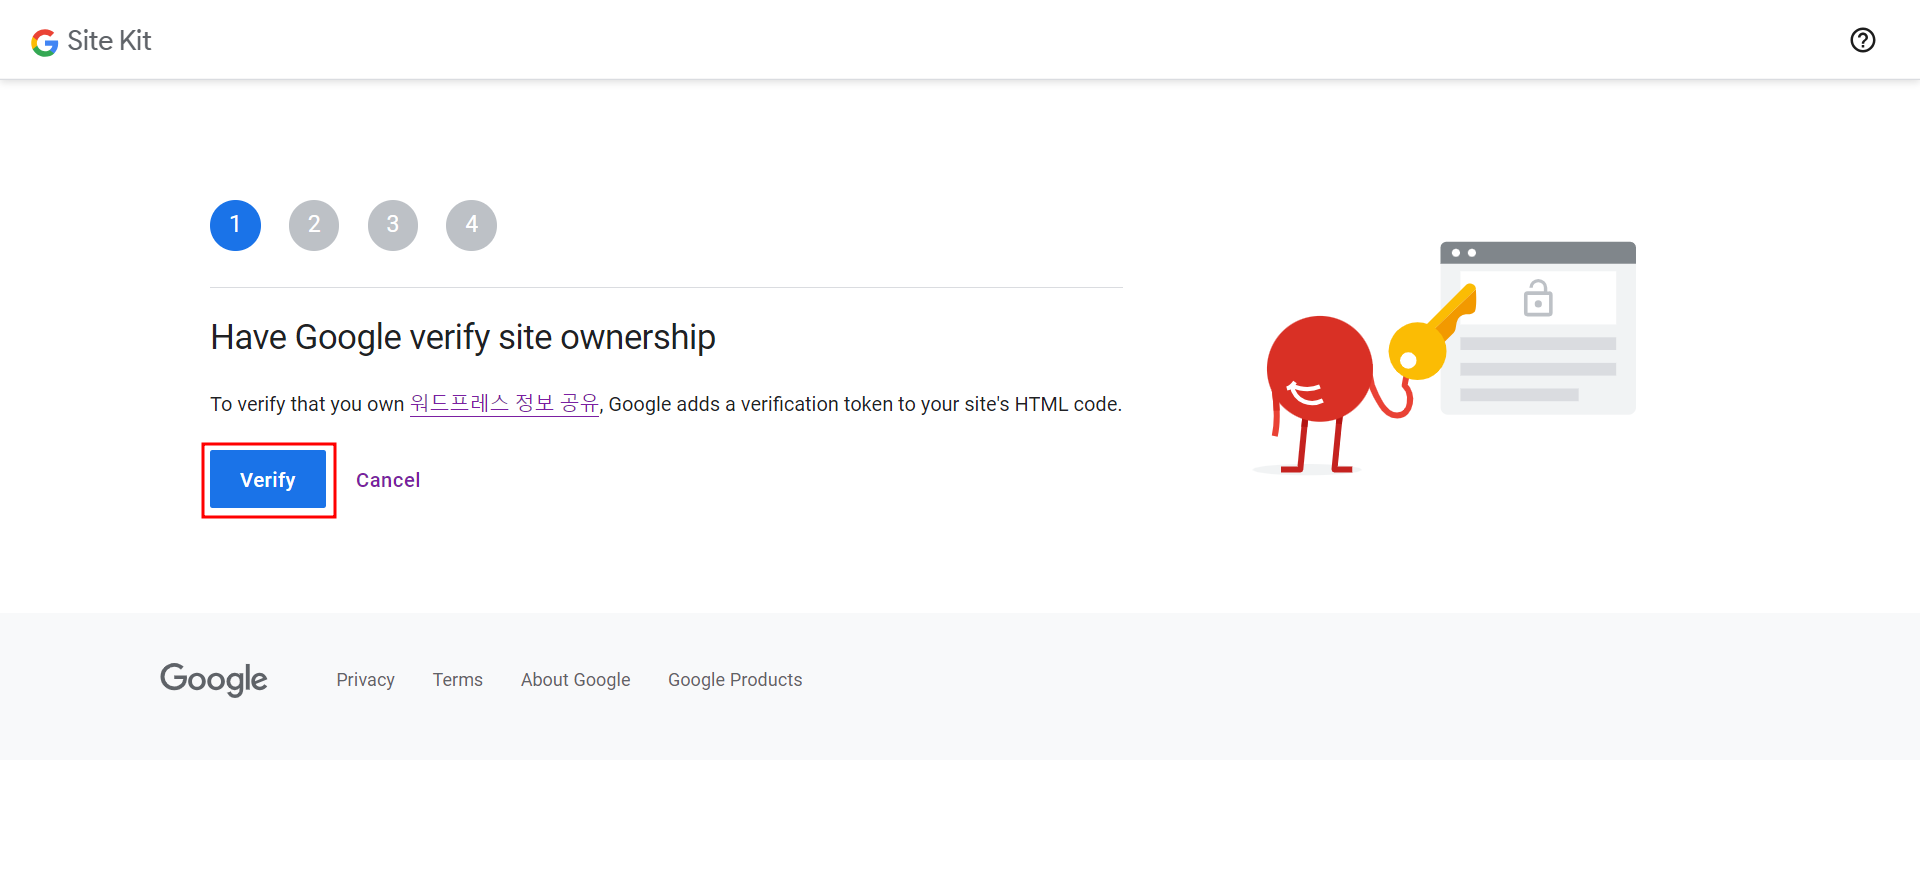Open the help question mark icon
Image resolution: width=1920 pixels, height=894 pixels.
coord(1862,40)
